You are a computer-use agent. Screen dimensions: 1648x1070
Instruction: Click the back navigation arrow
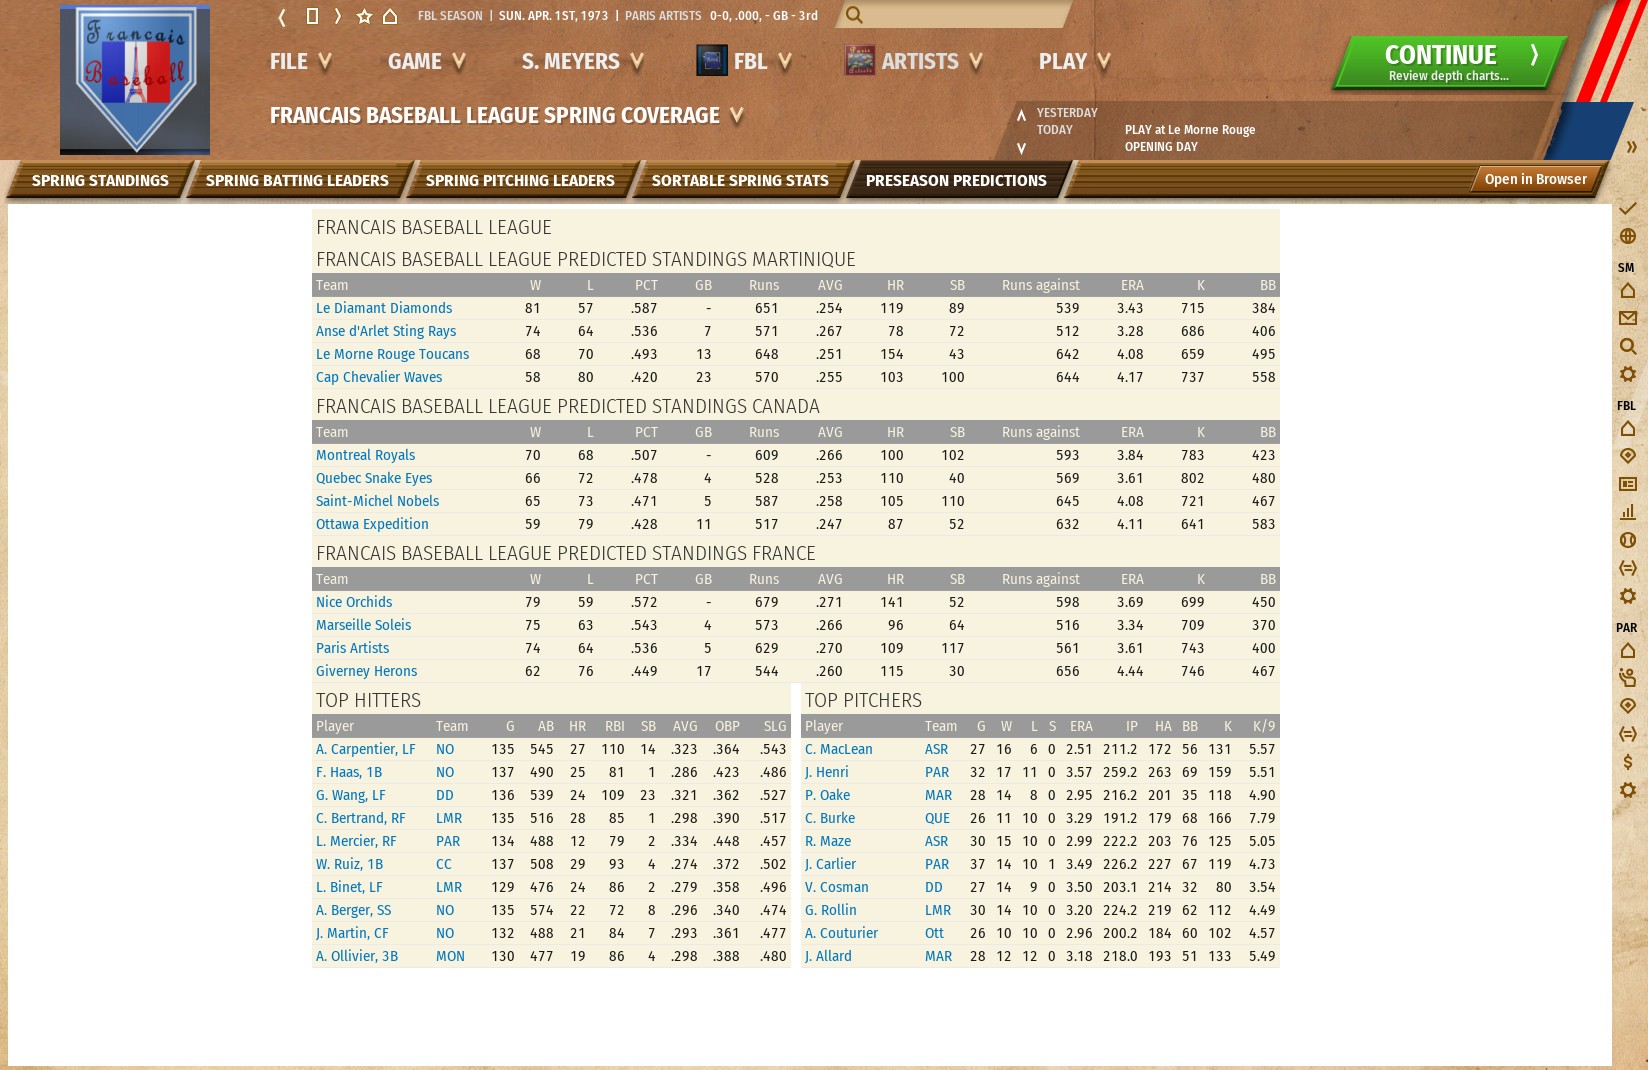(x=282, y=16)
